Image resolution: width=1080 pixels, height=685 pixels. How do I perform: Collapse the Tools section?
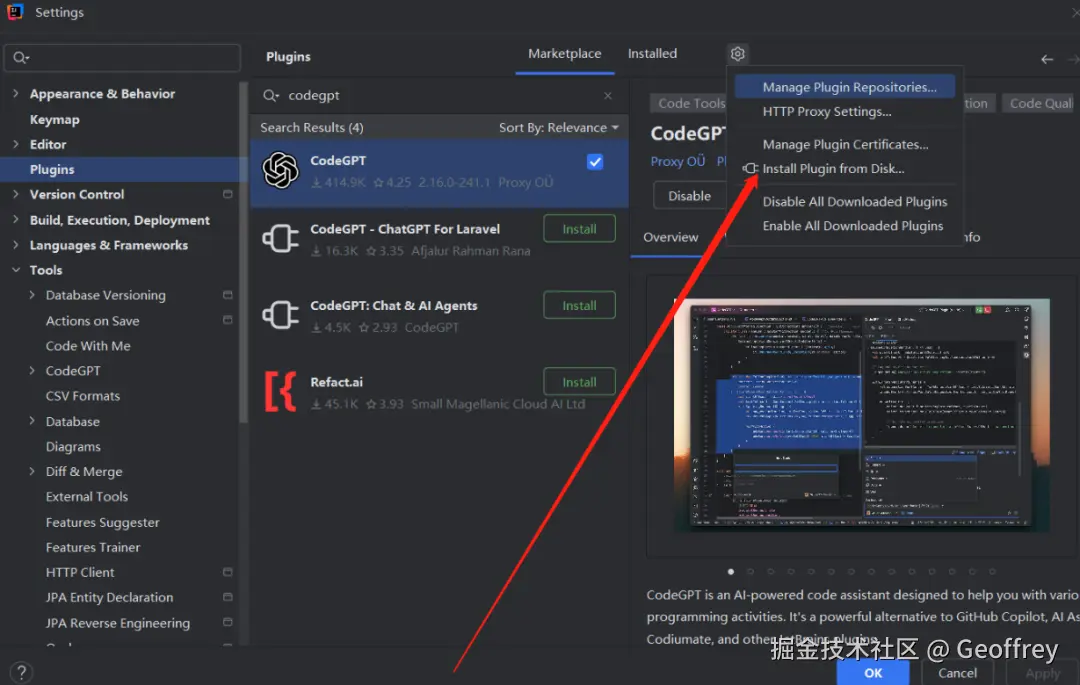point(15,270)
